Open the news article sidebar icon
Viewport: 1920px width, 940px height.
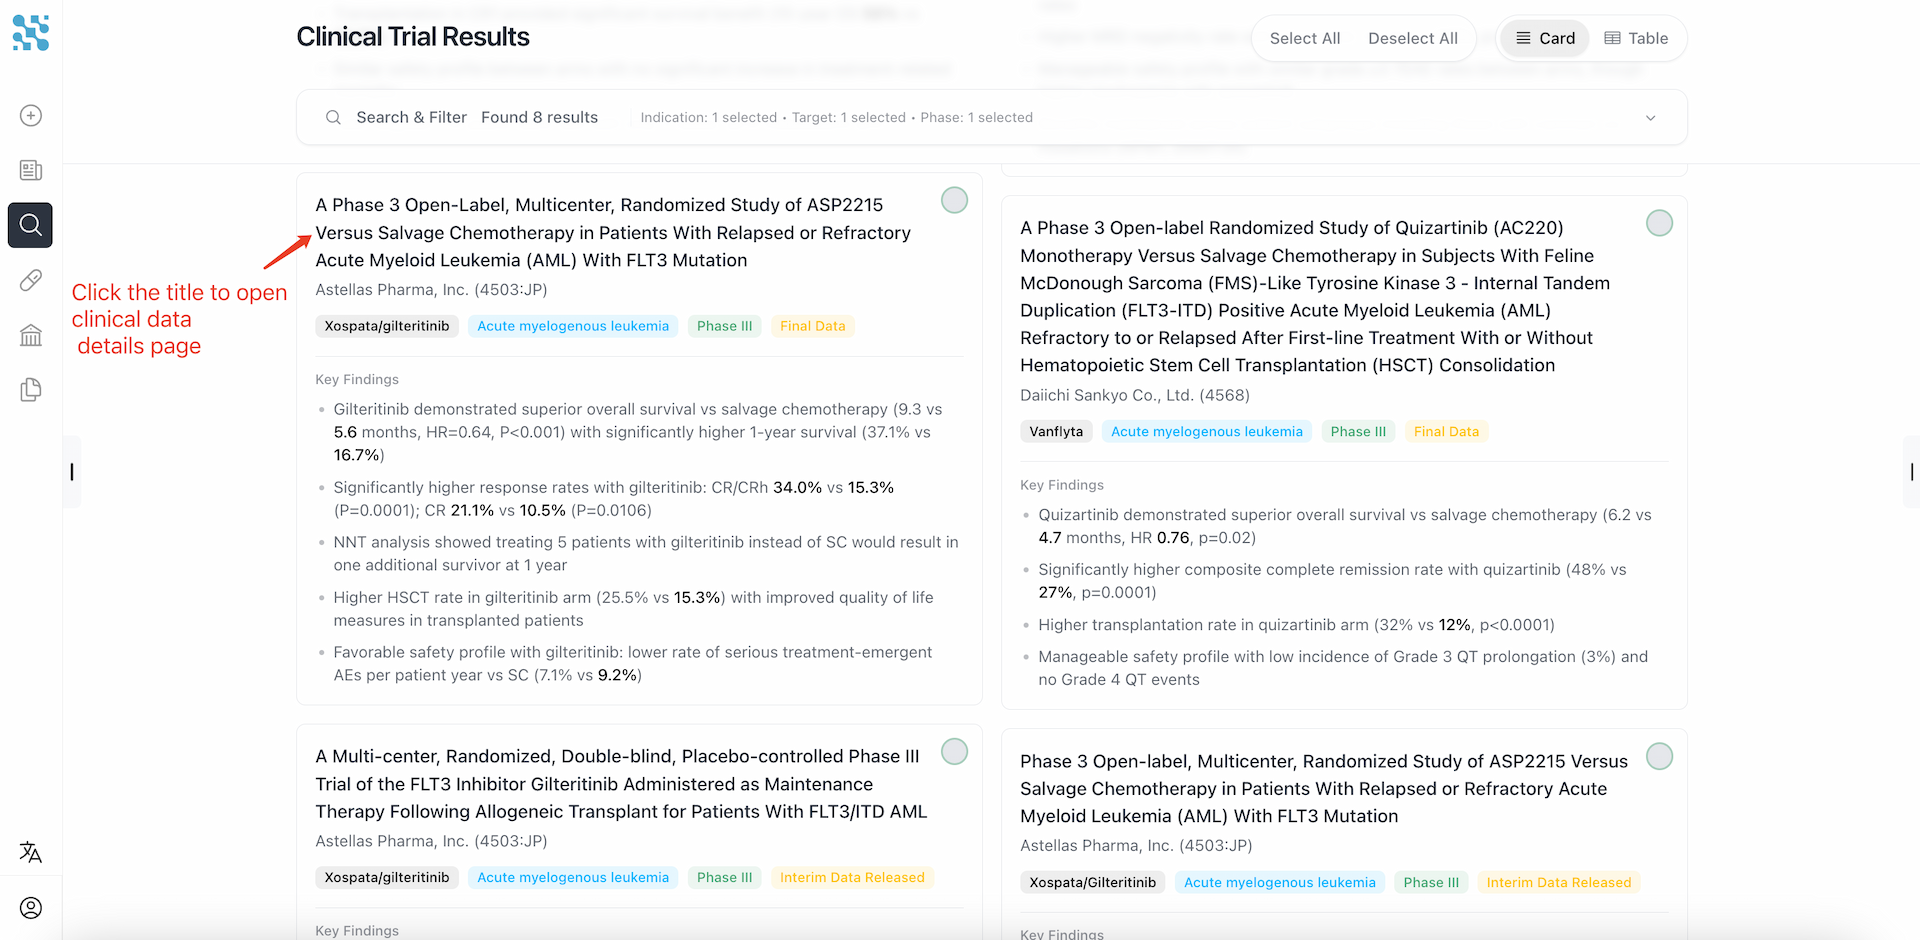click(x=31, y=170)
